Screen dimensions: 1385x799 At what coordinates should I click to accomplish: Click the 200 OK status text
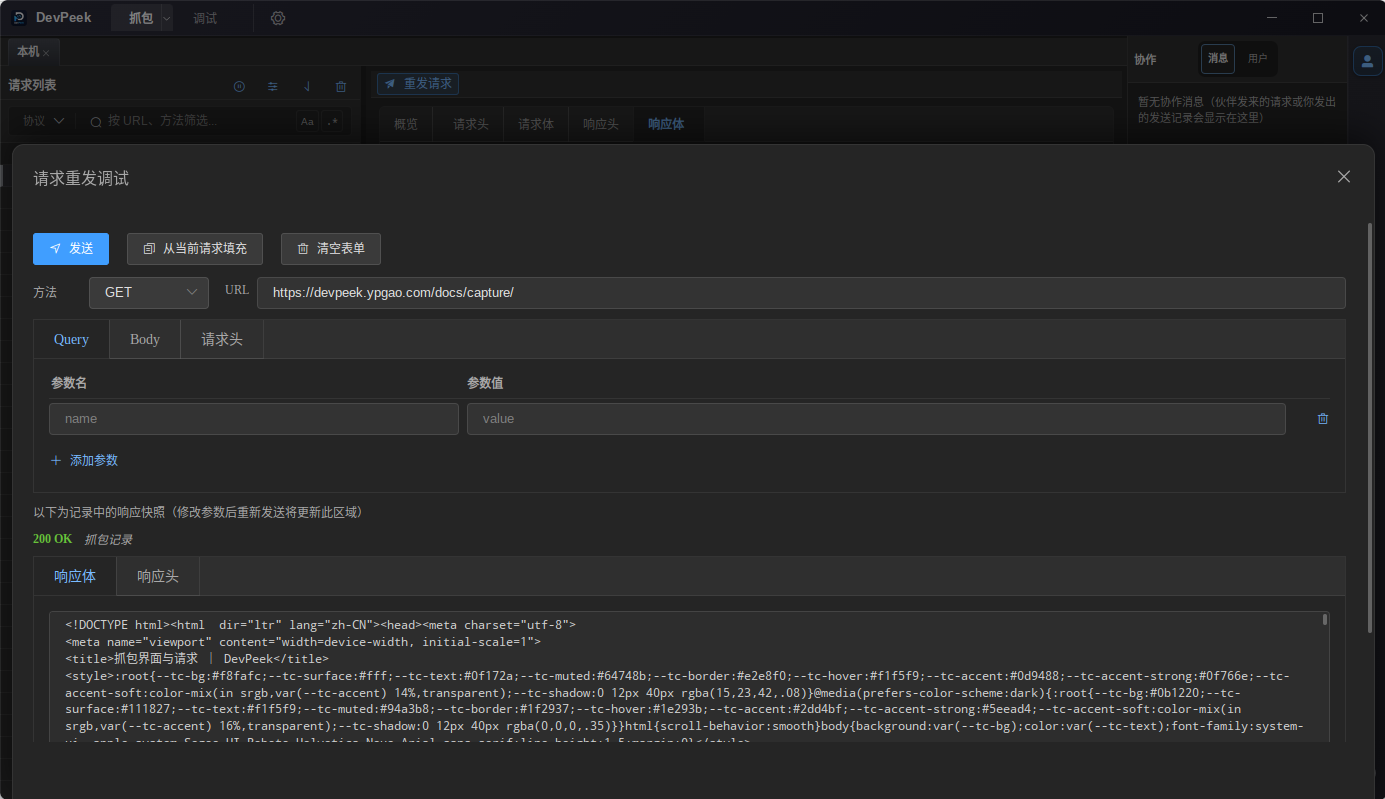(52, 539)
